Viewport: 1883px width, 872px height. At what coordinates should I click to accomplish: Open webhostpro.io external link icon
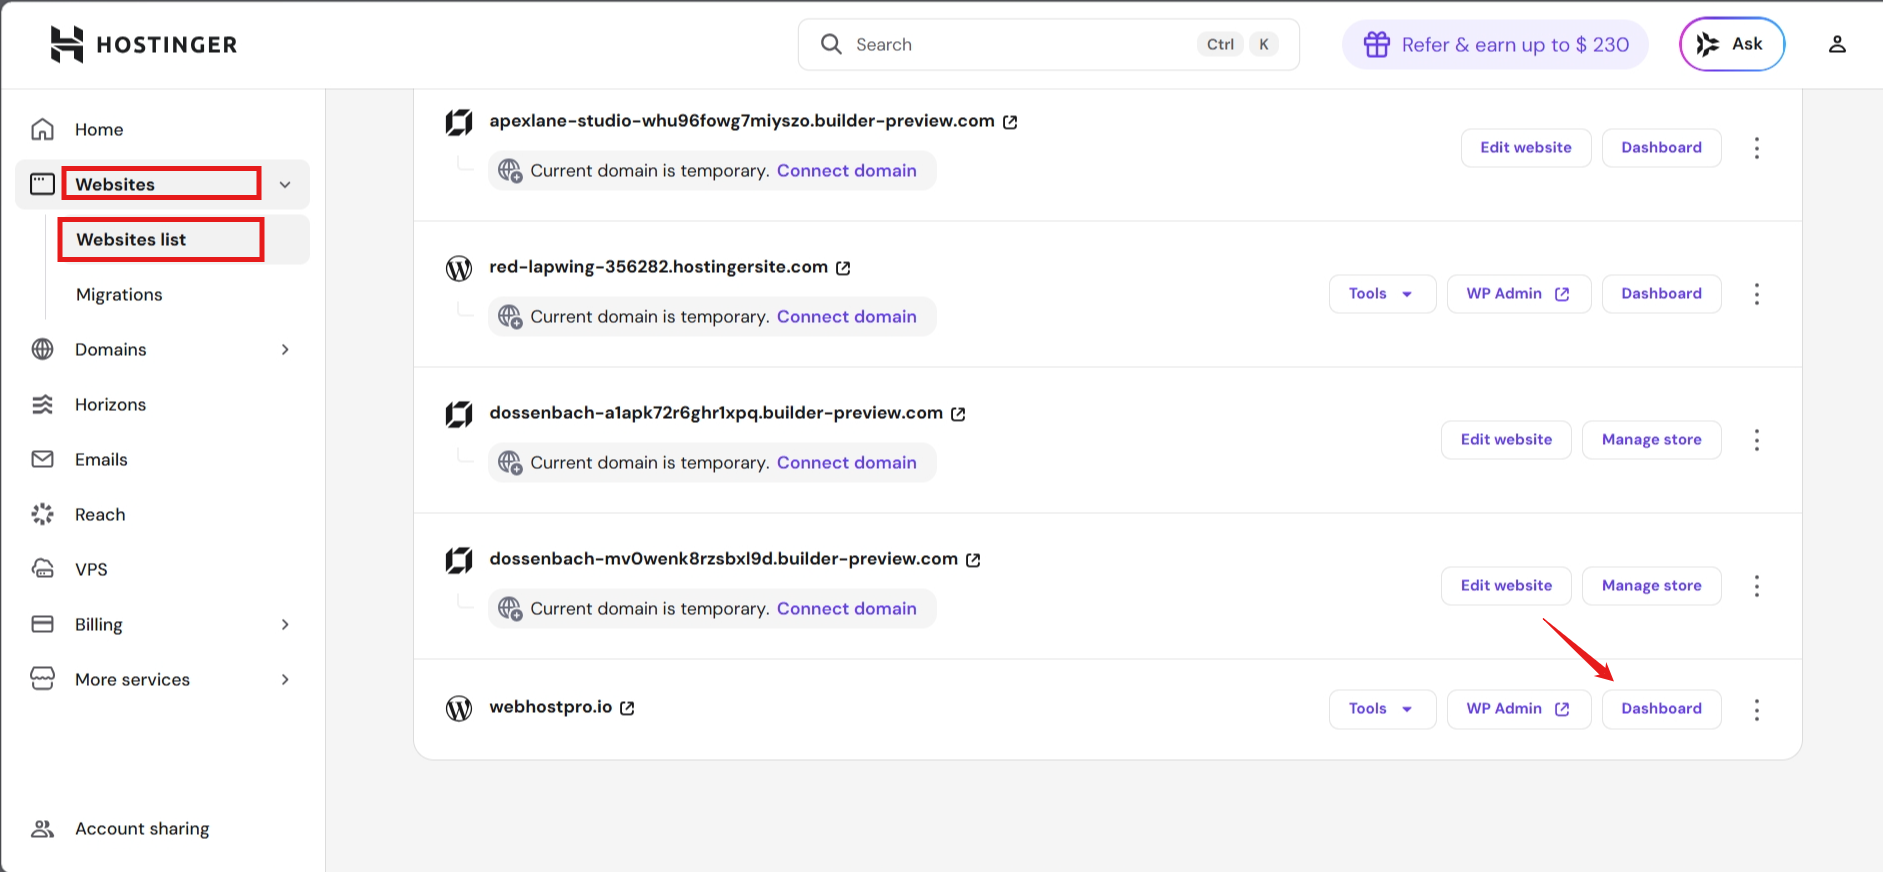[x=627, y=708]
